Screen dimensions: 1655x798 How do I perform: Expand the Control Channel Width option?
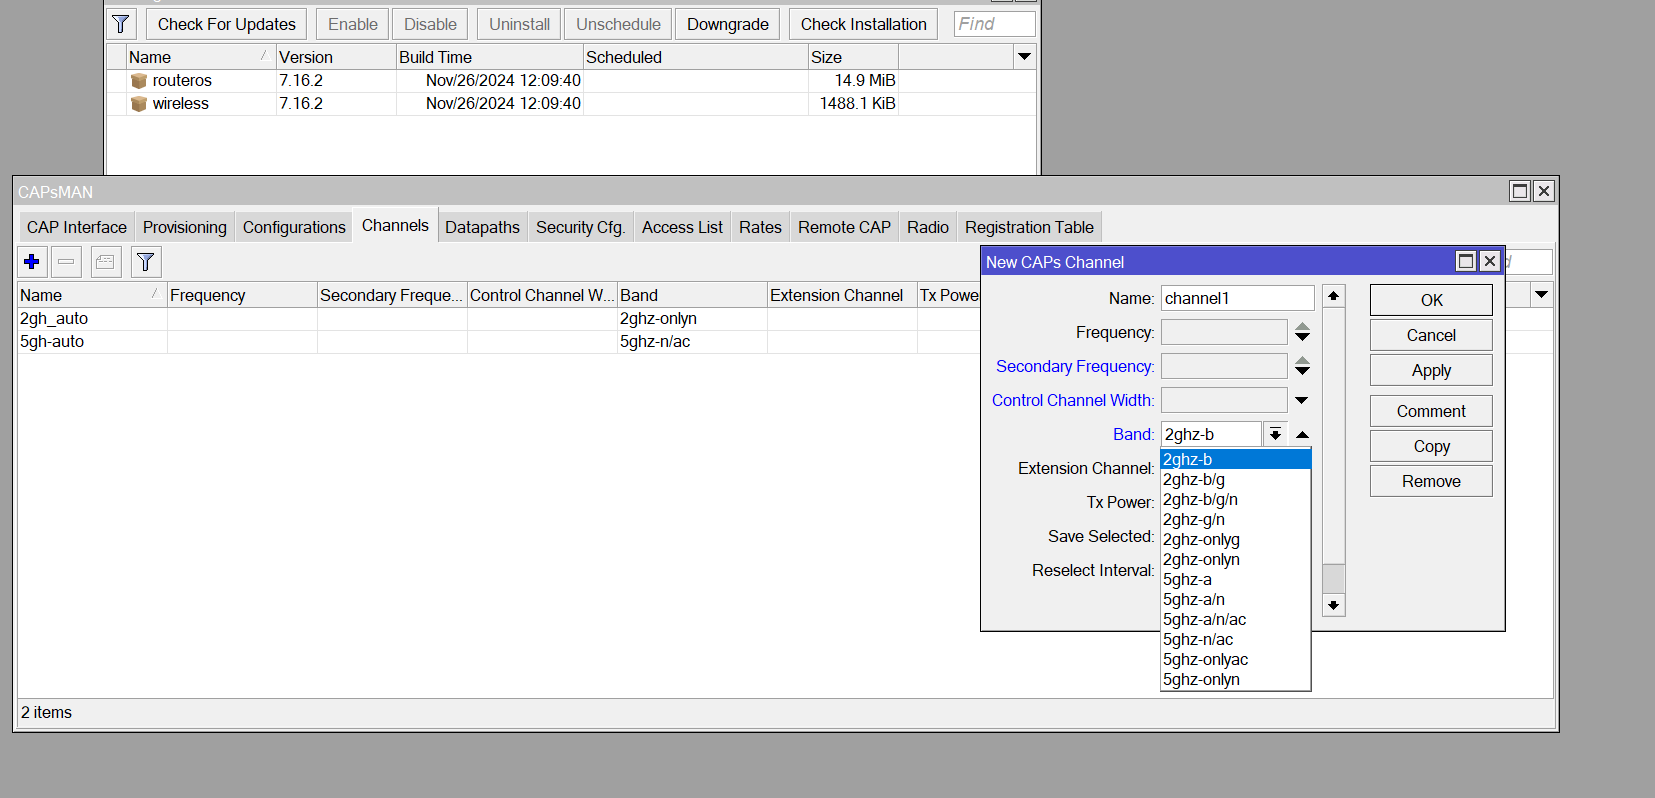(1302, 400)
